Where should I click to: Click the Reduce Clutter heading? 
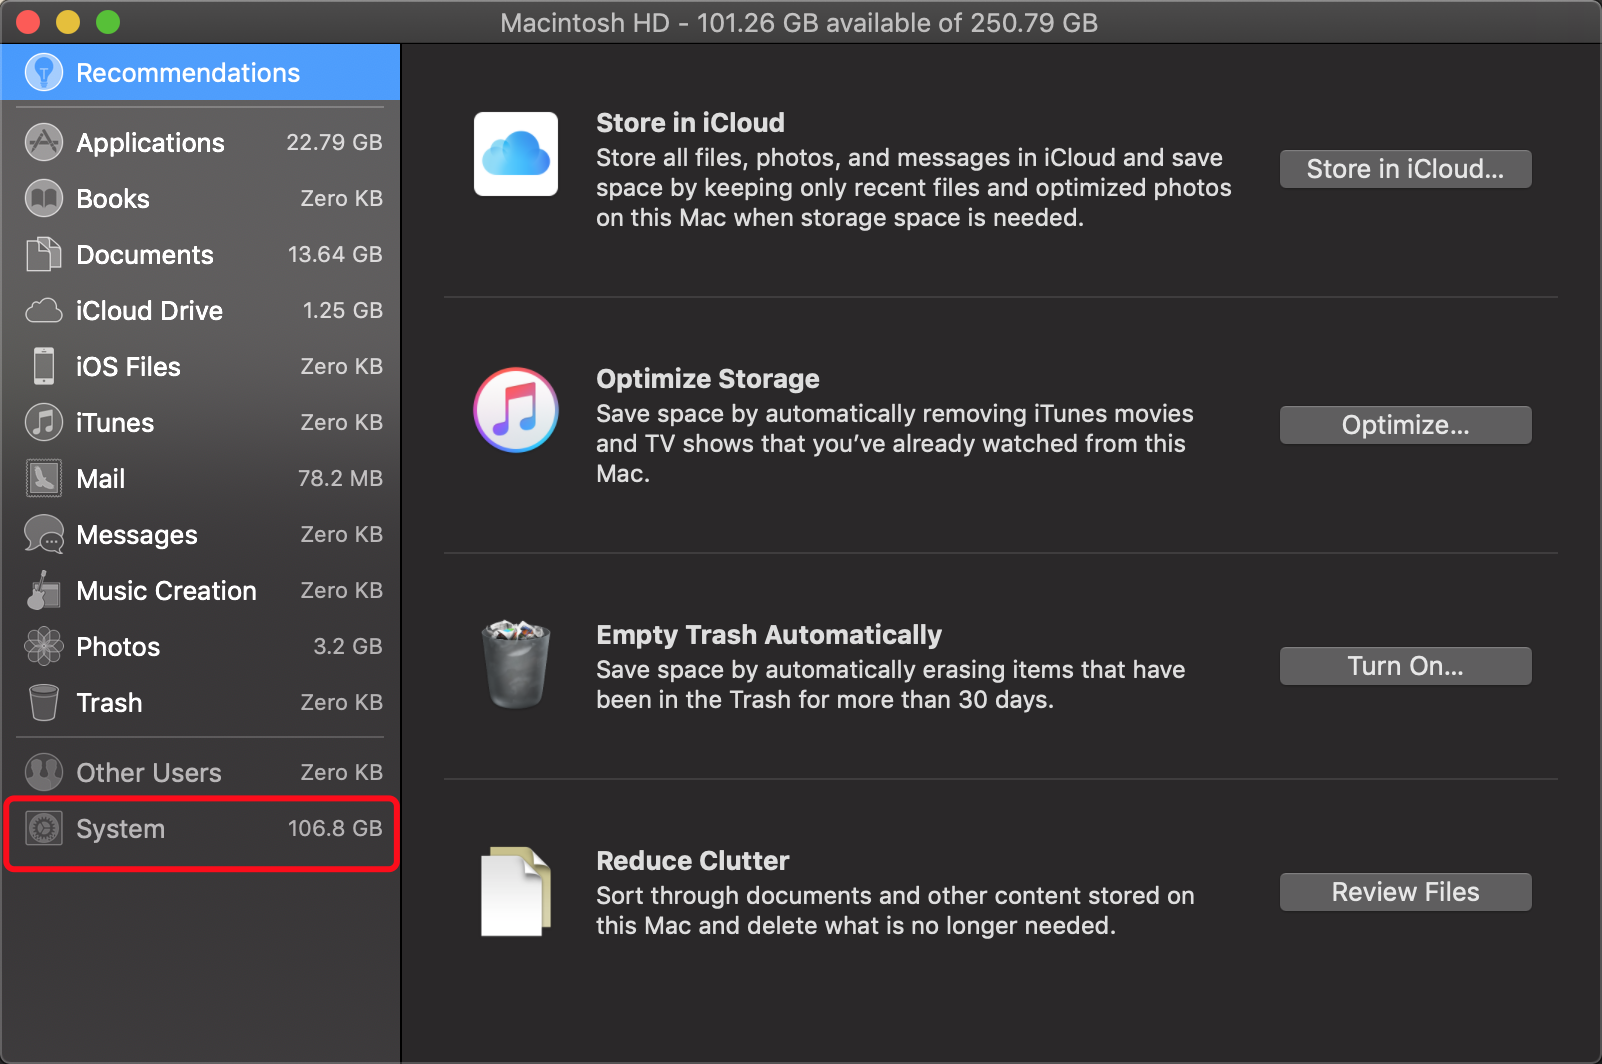tap(693, 861)
